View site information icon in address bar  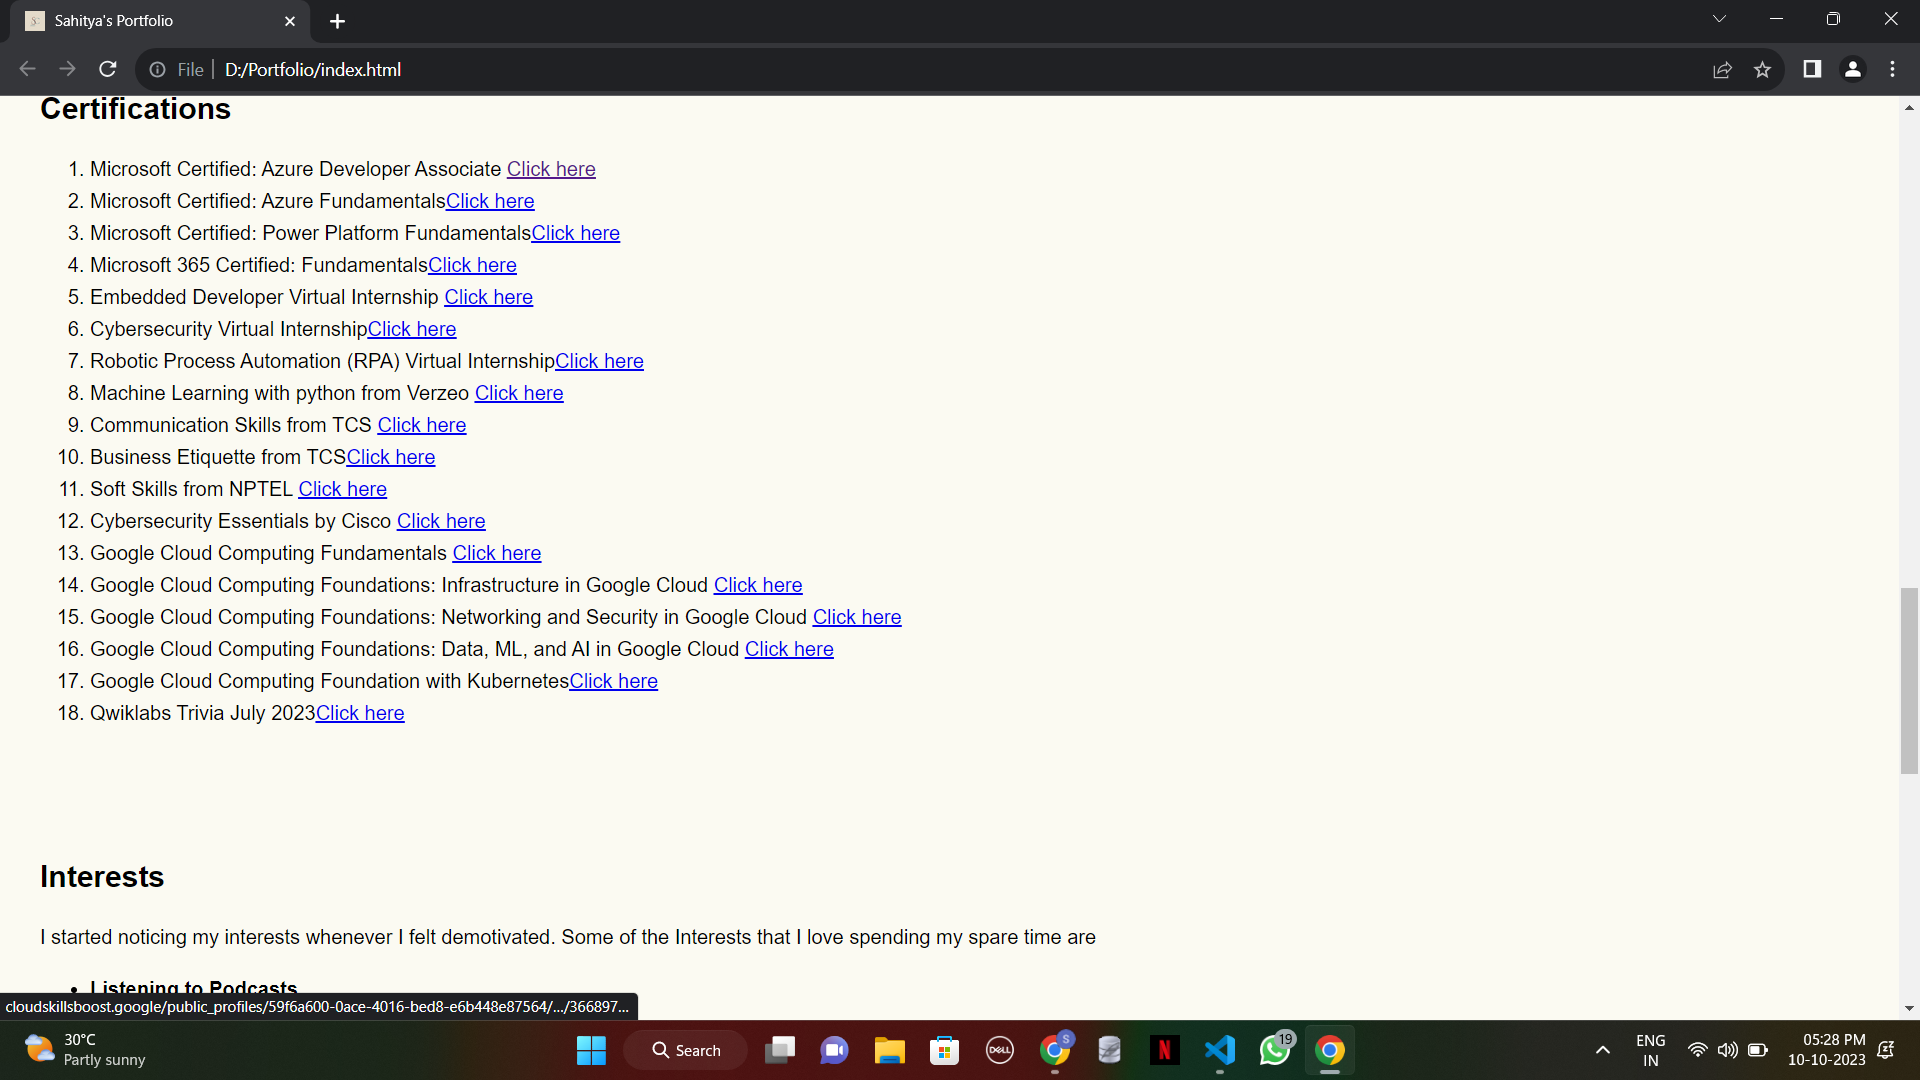[x=157, y=69]
